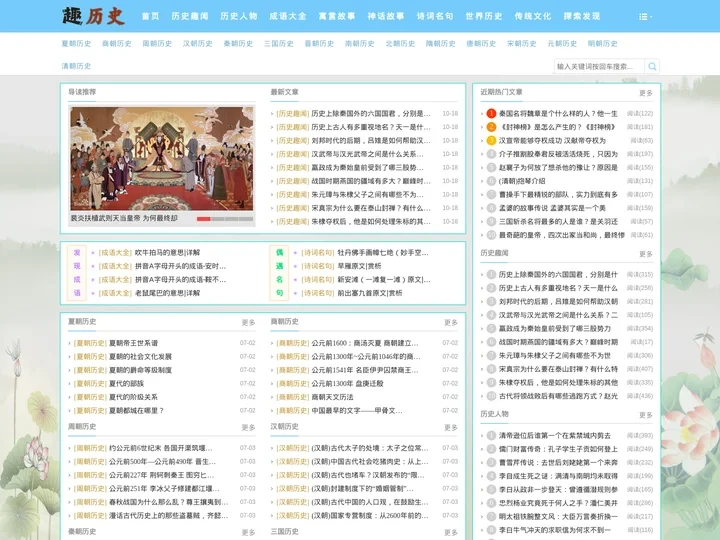This screenshot has height=540, width=720.
Task: Click 更多 next to 汉朝历史 section heading
Action: pos(451,428)
